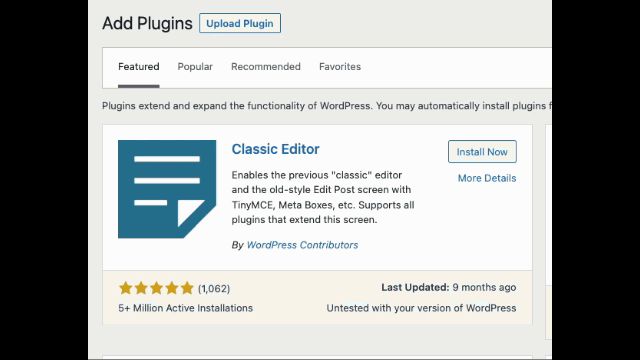Open the Classic Editor title link
This screenshot has height=360, width=640.
point(276,149)
